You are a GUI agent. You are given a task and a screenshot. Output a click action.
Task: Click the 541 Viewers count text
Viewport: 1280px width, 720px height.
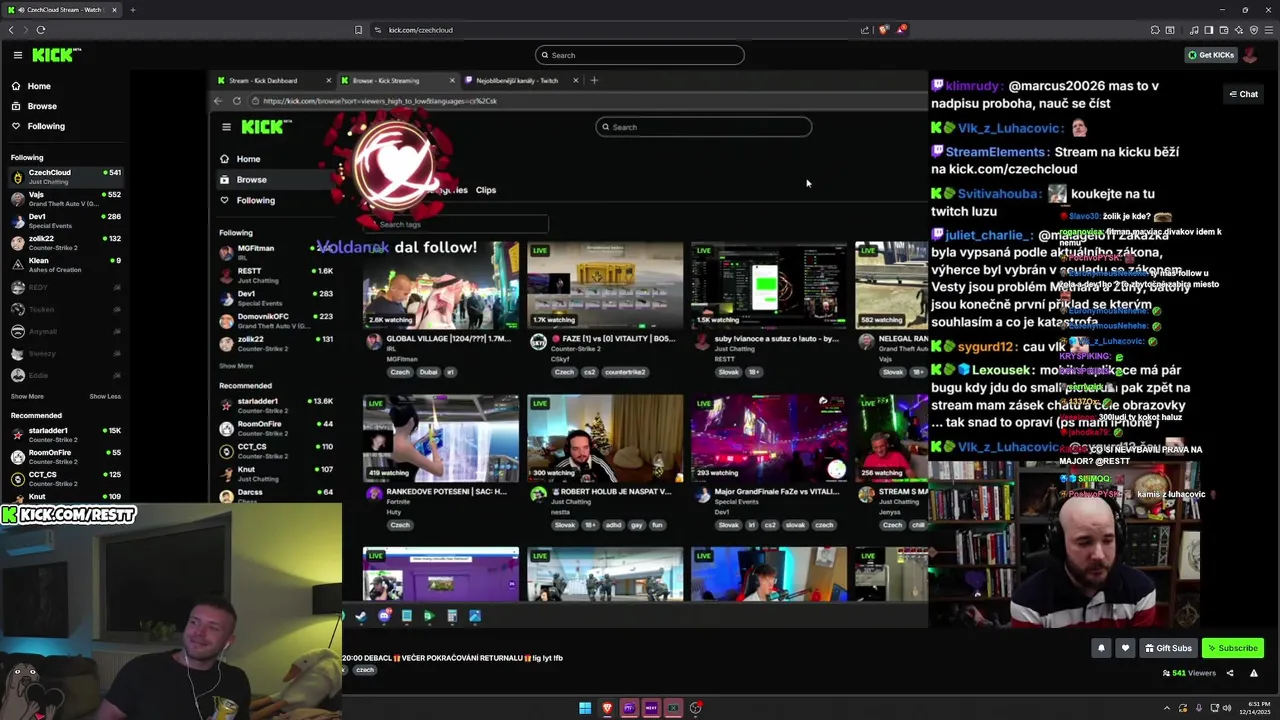1194,673
